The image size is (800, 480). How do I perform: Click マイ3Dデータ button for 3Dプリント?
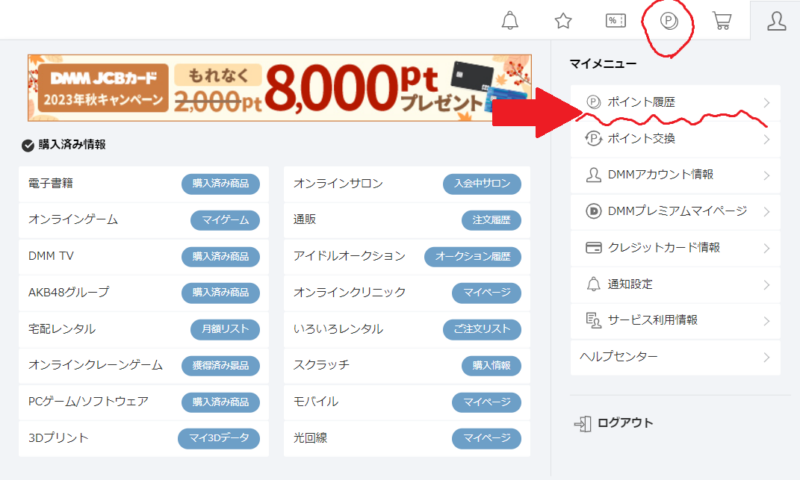pyautogui.click(x=218, y=438)
